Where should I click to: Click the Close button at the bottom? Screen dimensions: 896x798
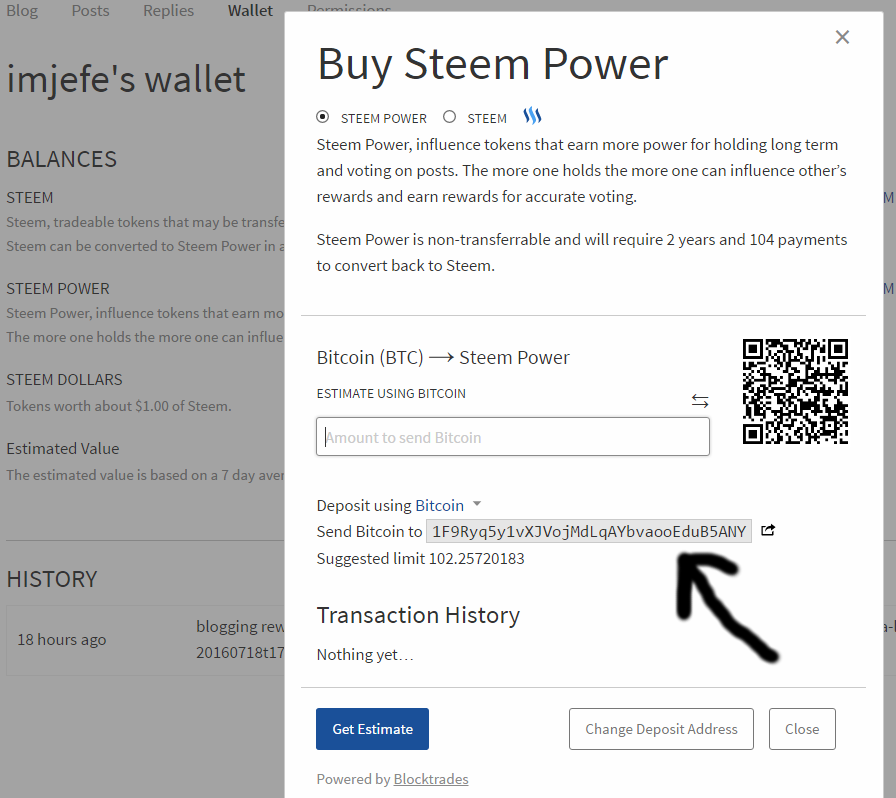point(802,729)
